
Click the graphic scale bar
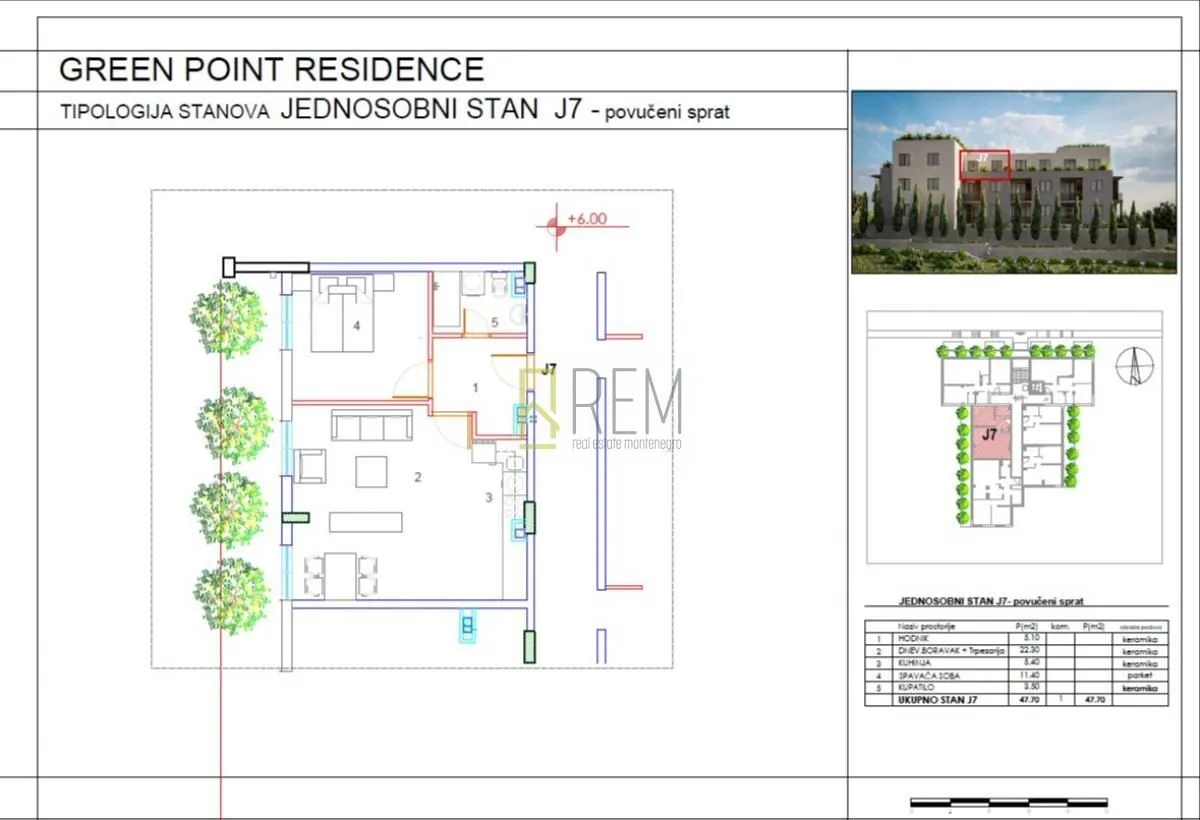pos(1008,802)
